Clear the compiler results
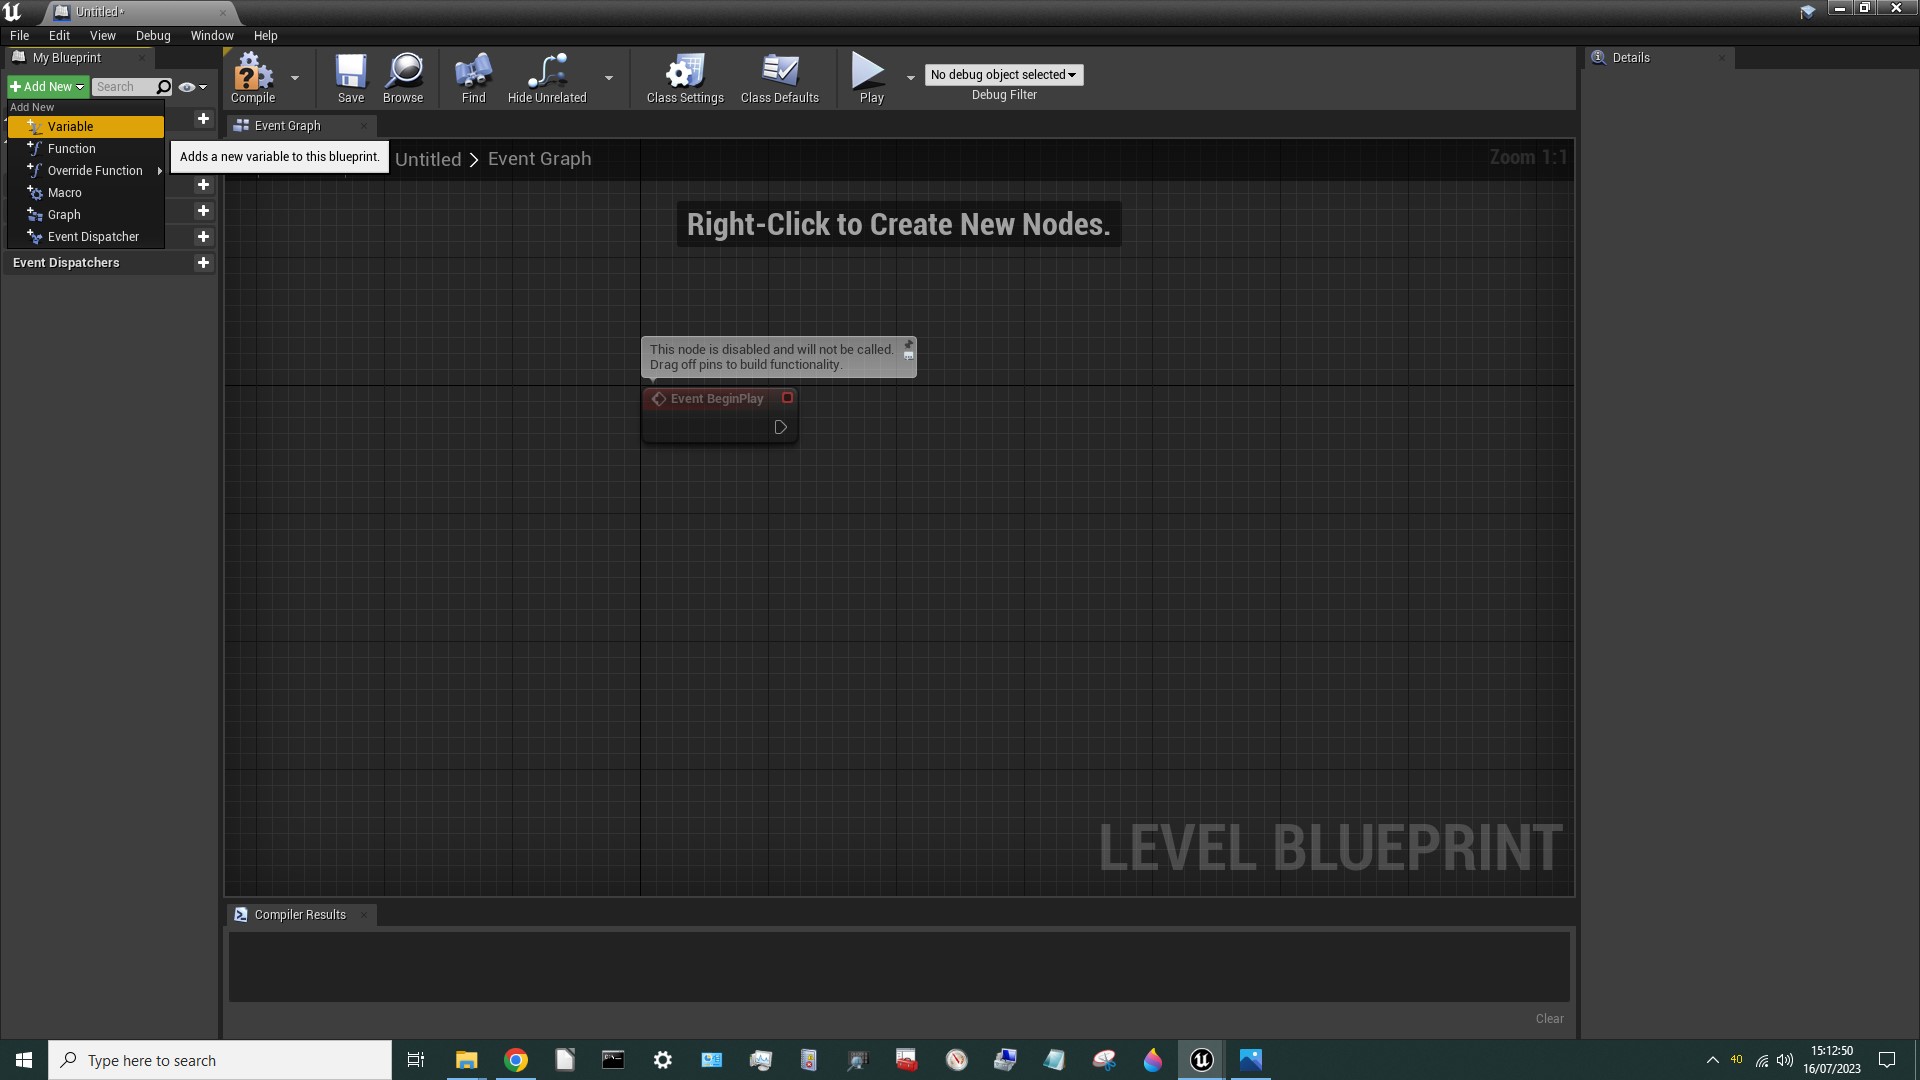This screenshot has width=1920, height=1080. (1549, 1019)
